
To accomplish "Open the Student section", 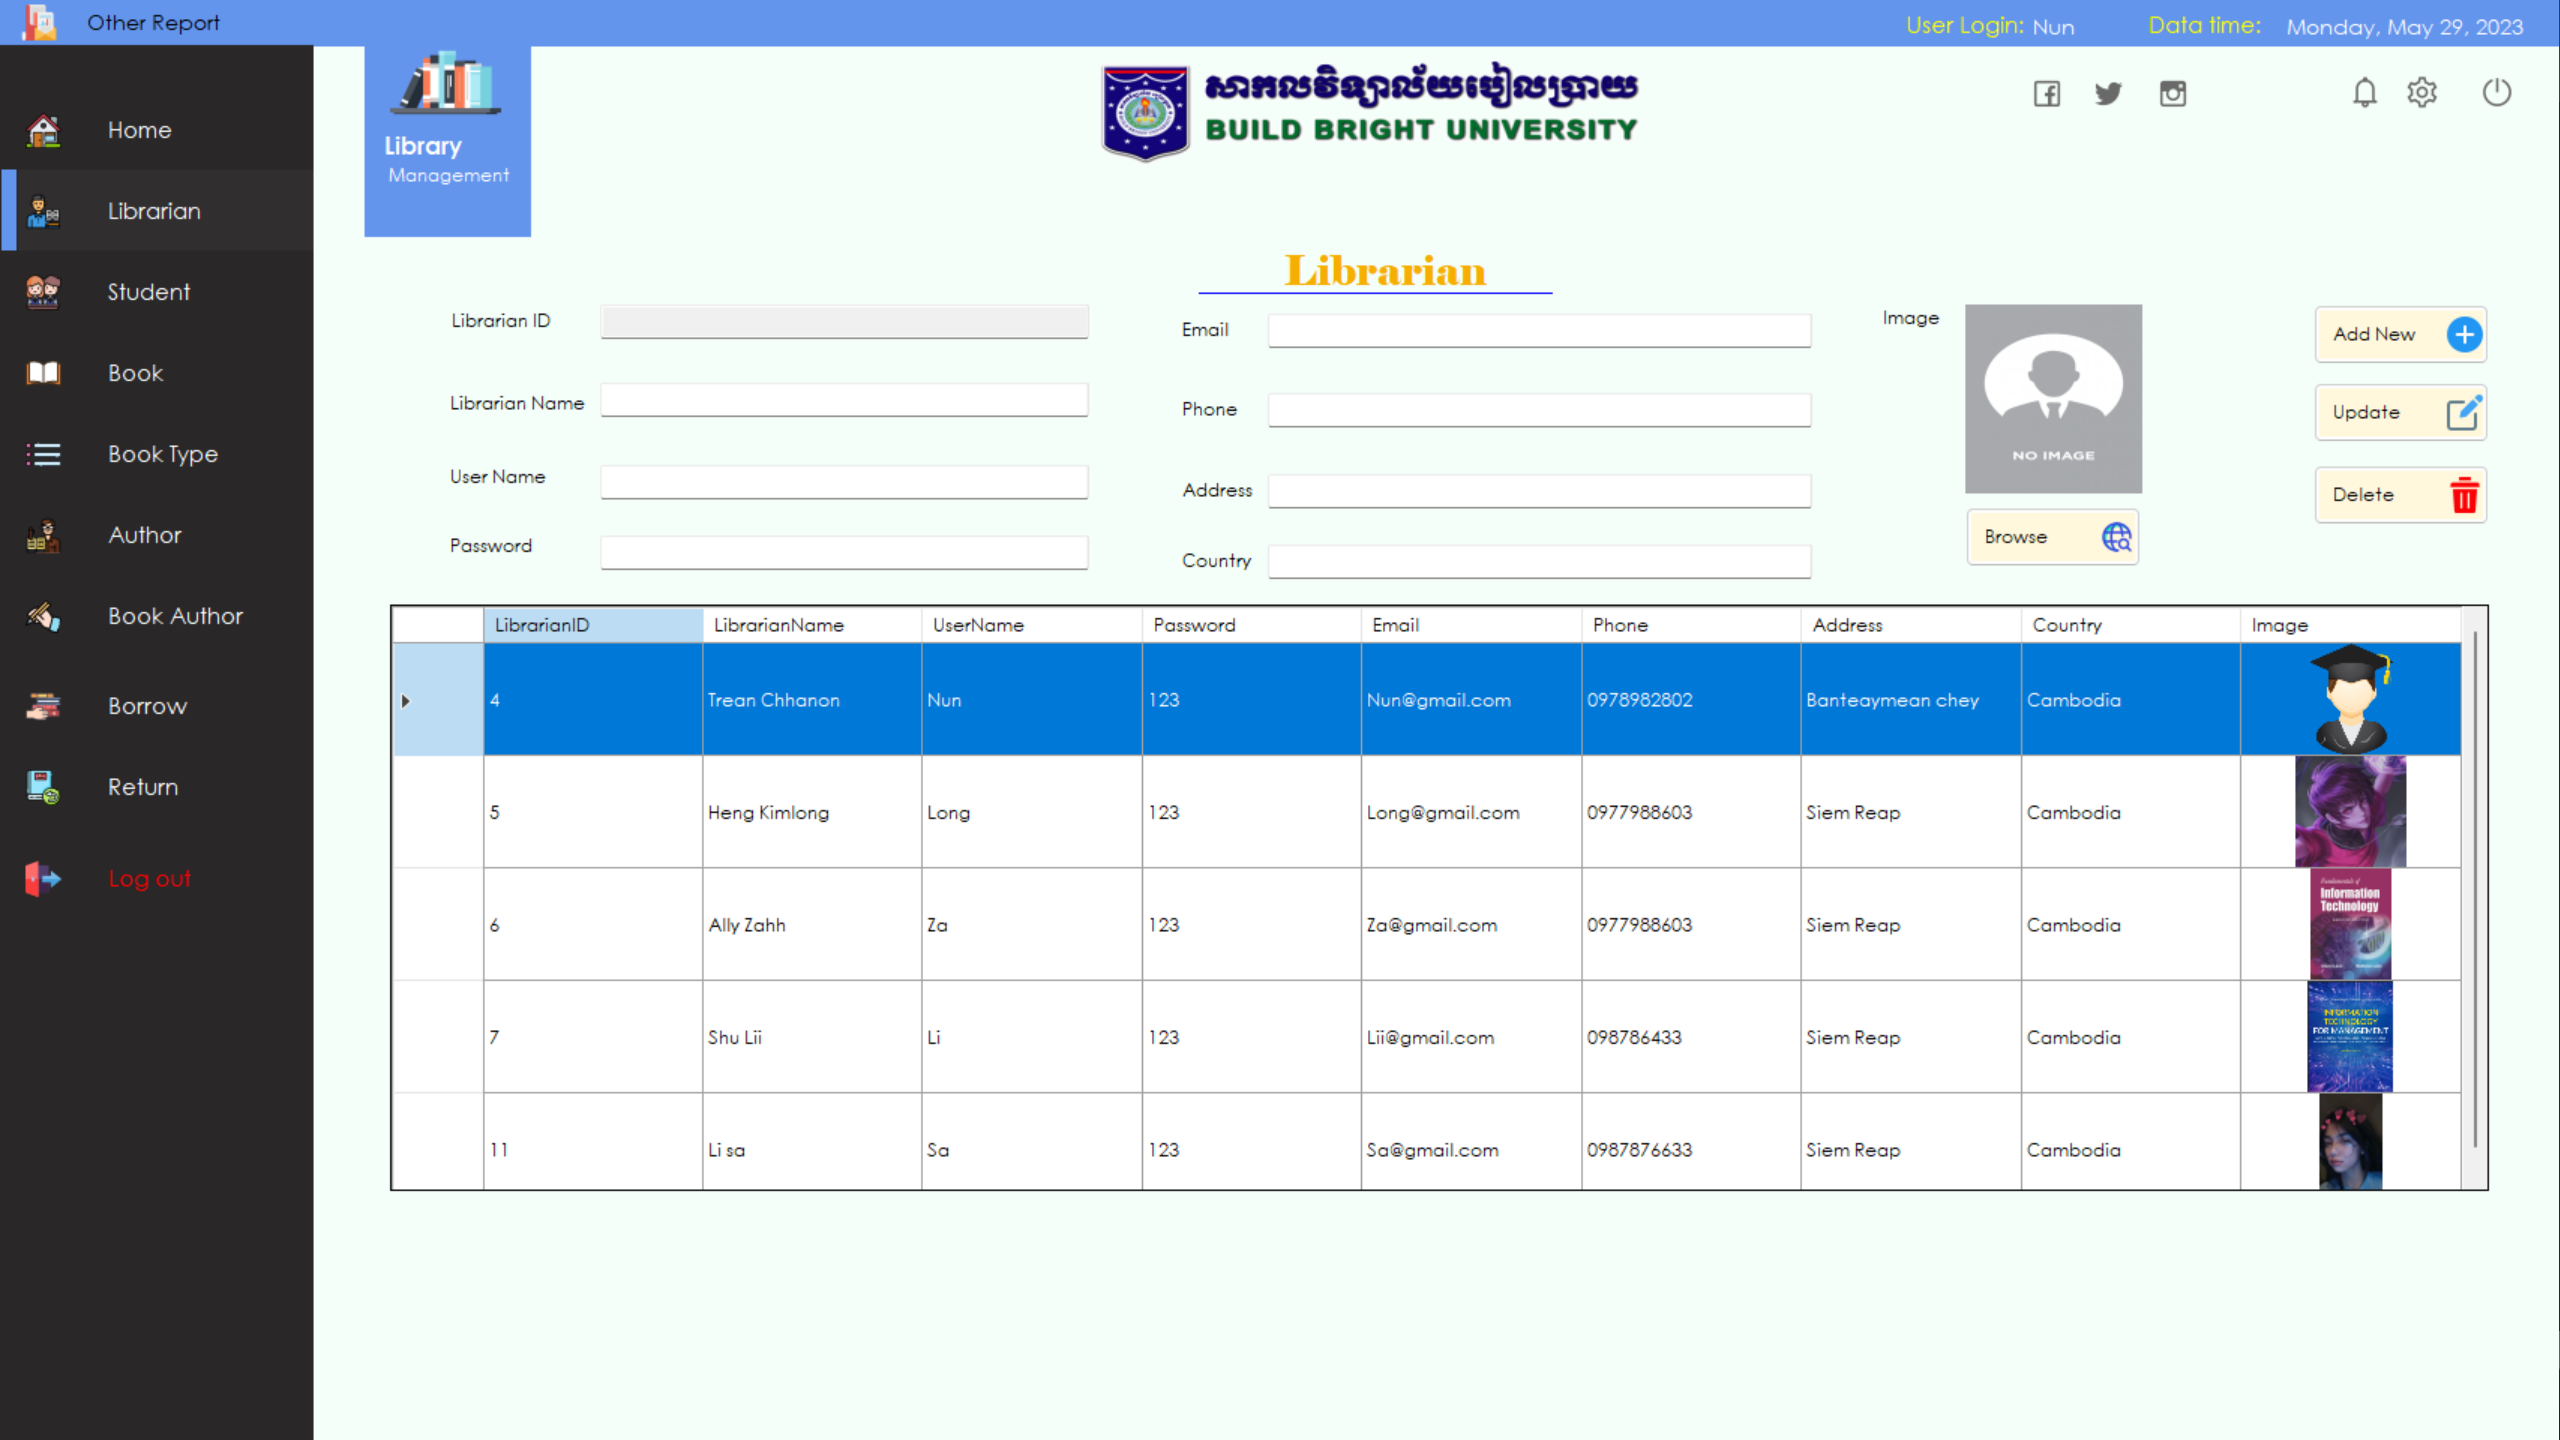I will tap(148, 291).
